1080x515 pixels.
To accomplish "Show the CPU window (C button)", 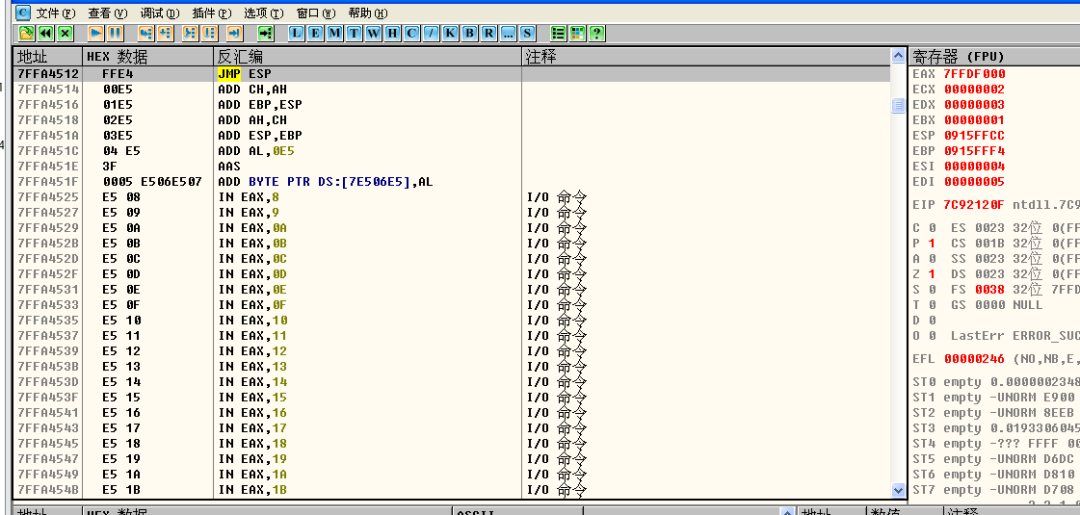I will tap(412, 33).
